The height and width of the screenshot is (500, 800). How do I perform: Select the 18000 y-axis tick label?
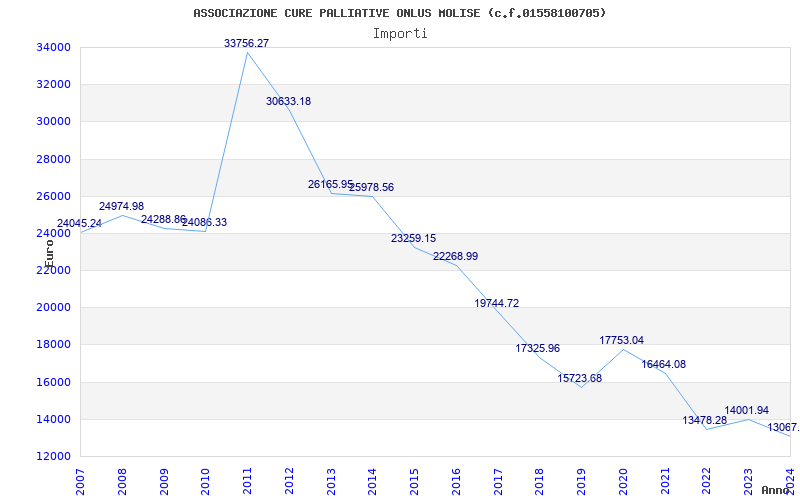tap(53, 345)
